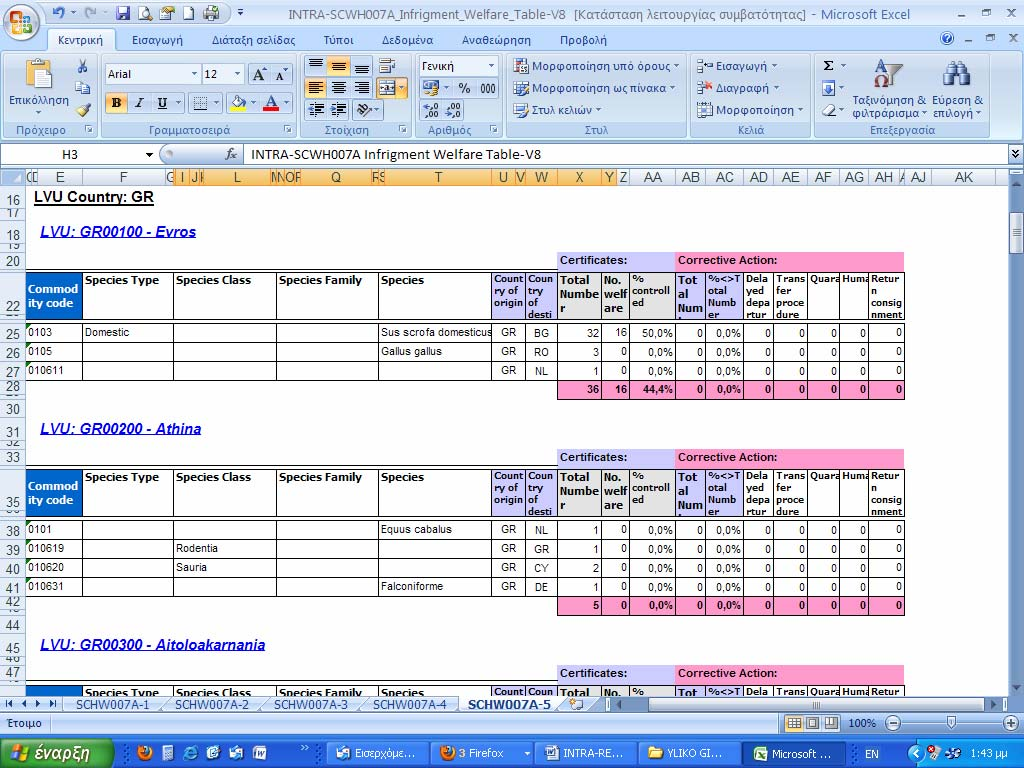
Task: Decrease the indent of the cell contents
Action: pos(316,109)
